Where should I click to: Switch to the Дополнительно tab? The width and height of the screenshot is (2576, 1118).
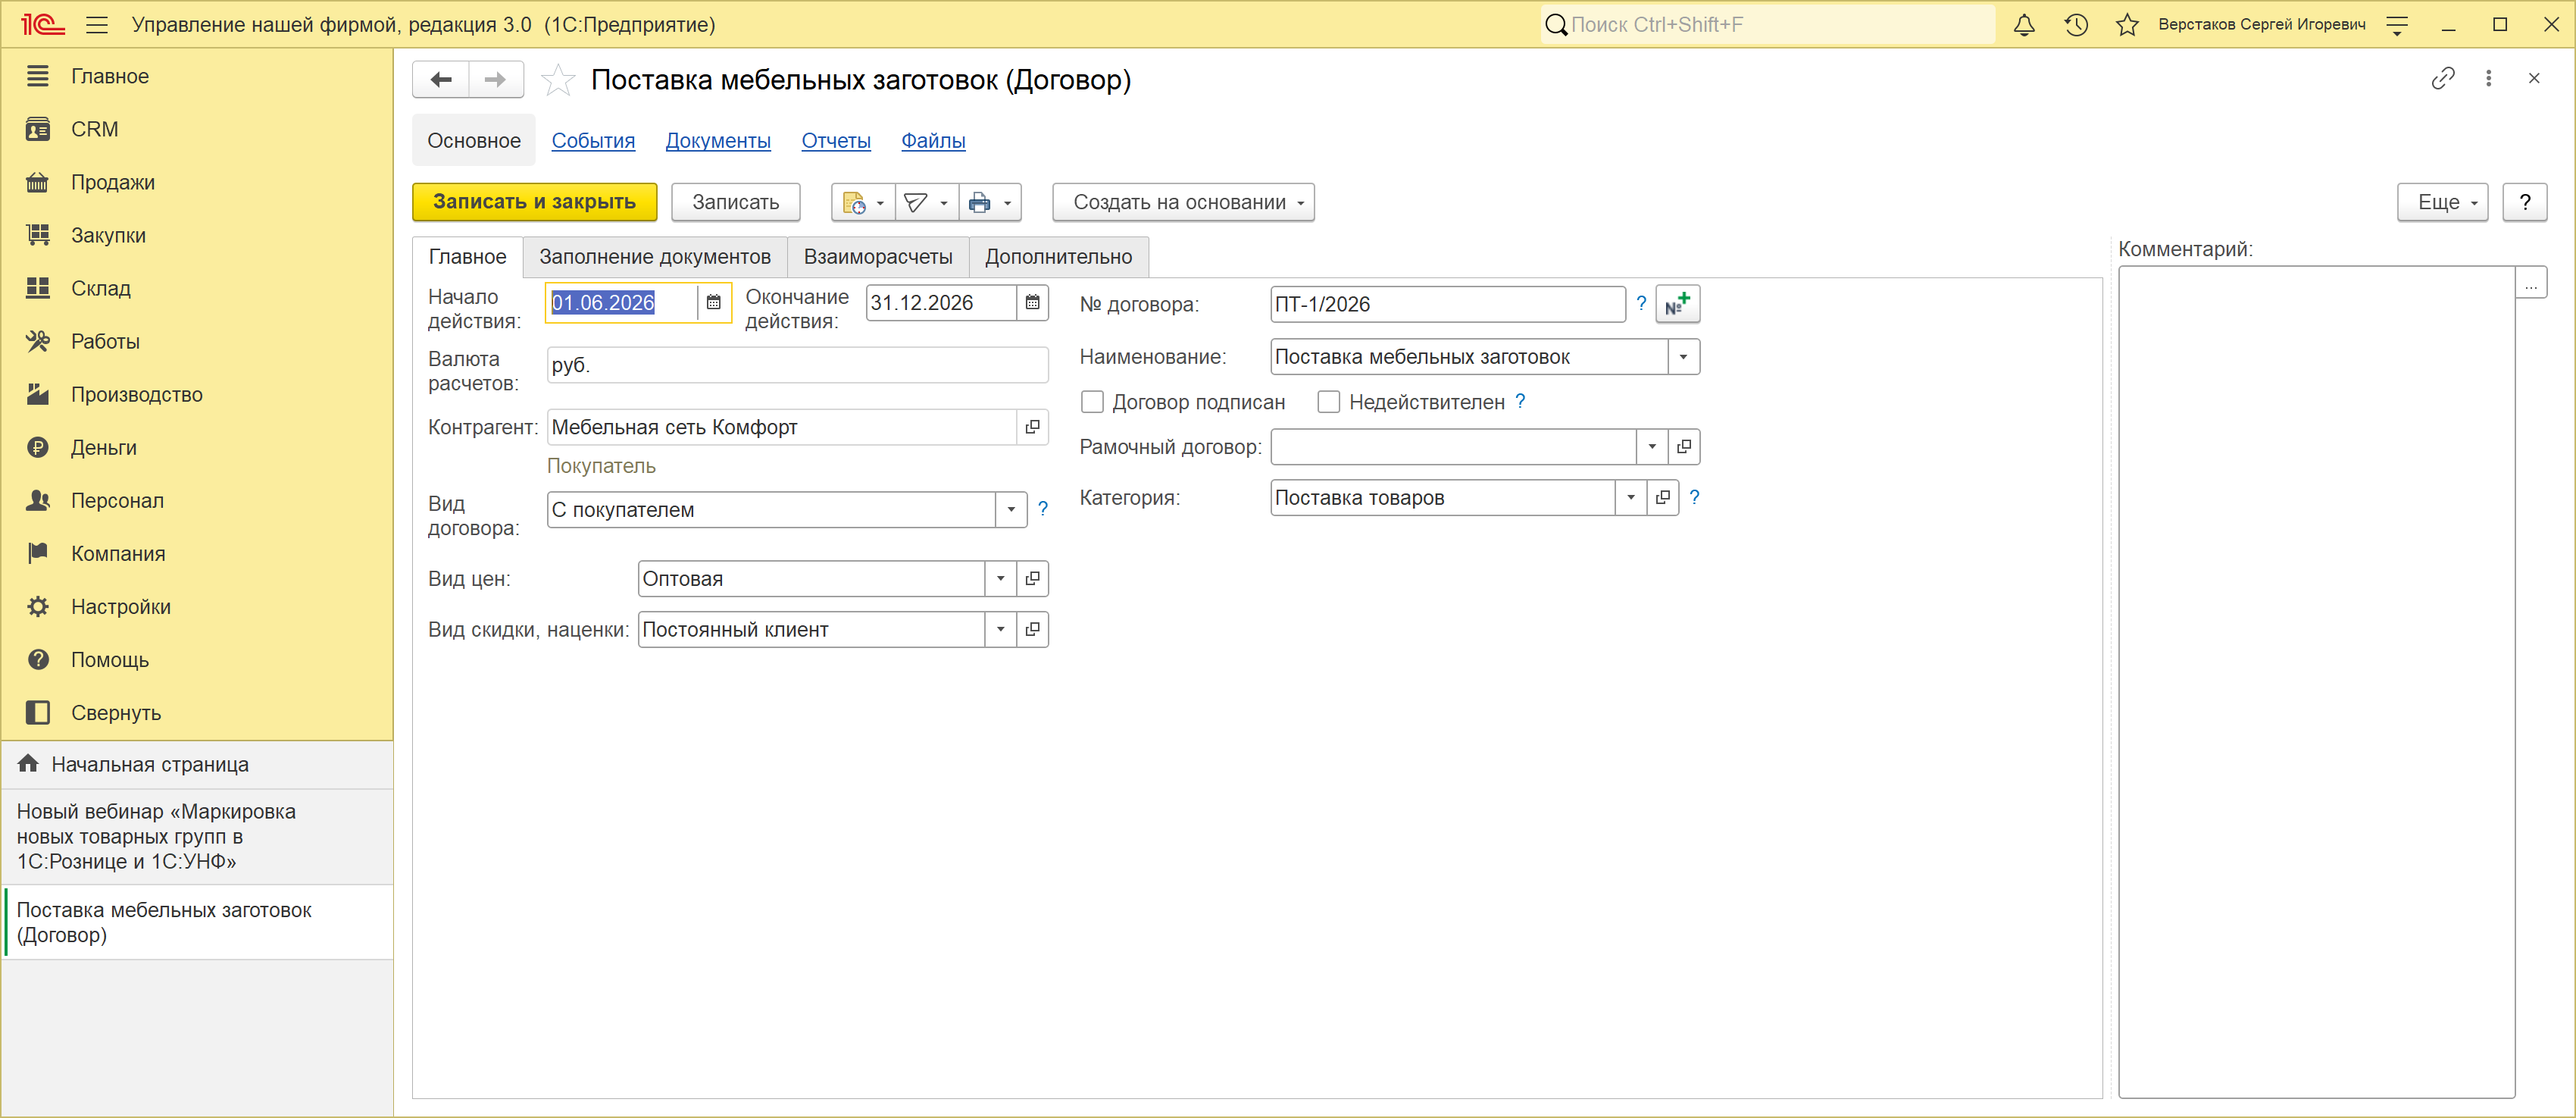tap(1059, 257)
